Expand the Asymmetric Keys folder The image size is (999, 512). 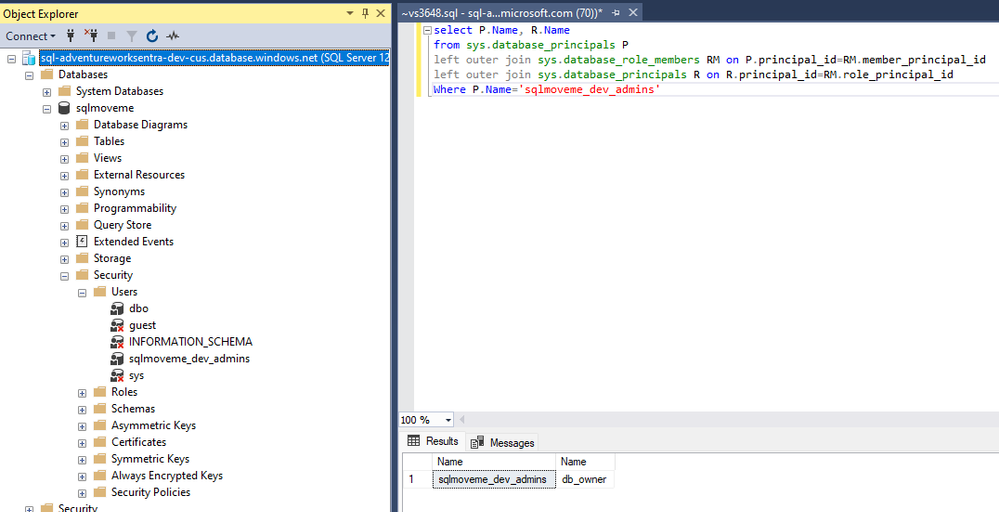(x=82, y=426)
